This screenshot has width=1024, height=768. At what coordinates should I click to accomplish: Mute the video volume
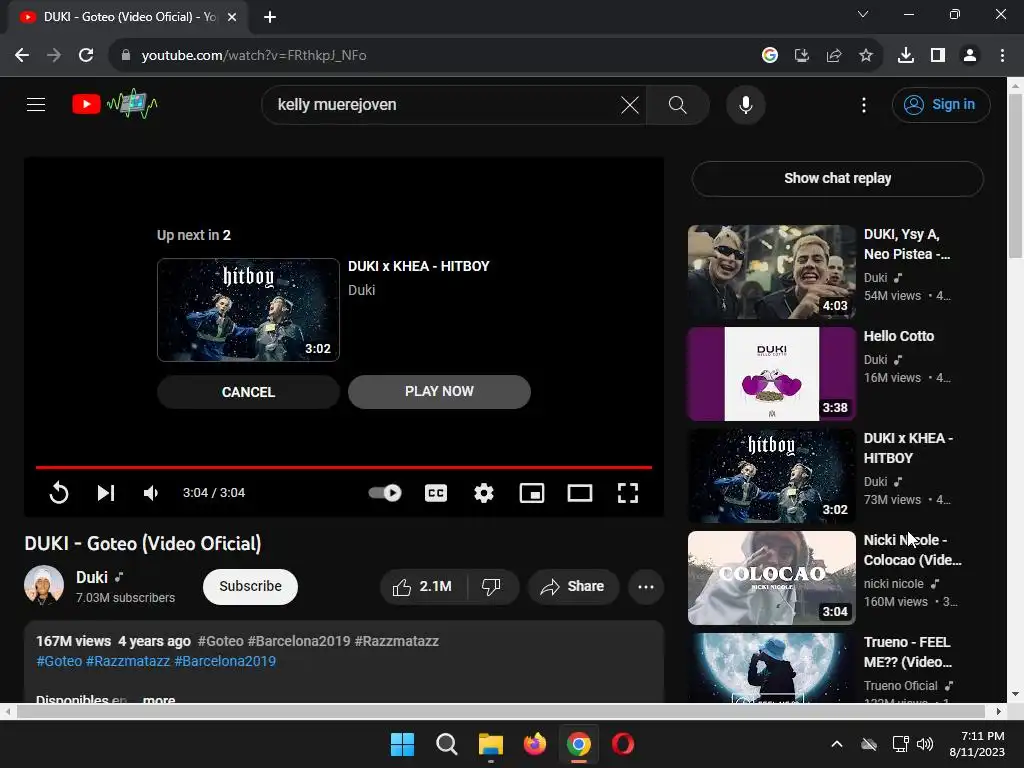tap(151, 492)
